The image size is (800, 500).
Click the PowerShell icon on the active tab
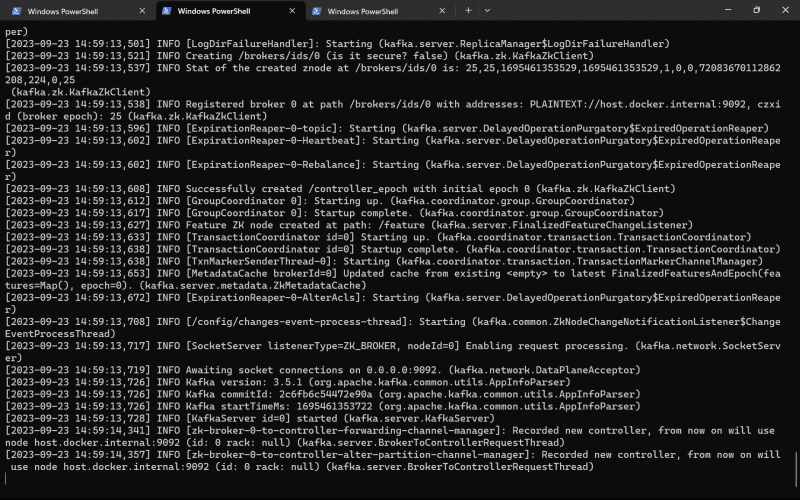[x=166, y=11]
